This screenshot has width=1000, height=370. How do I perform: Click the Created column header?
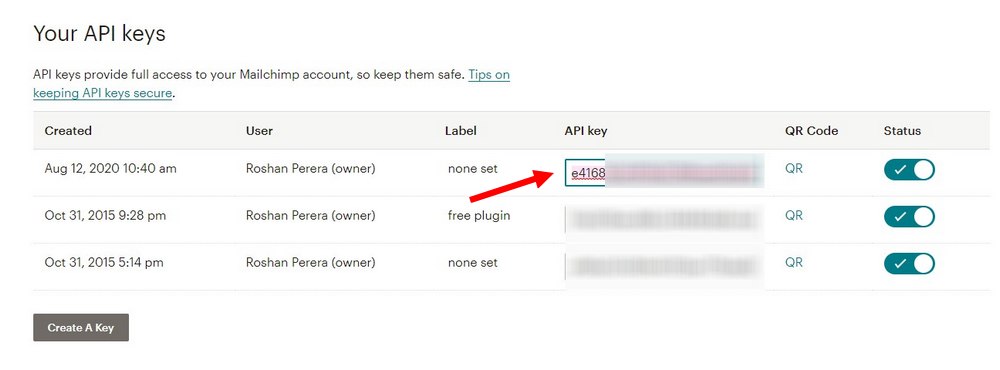click(68, 131)
